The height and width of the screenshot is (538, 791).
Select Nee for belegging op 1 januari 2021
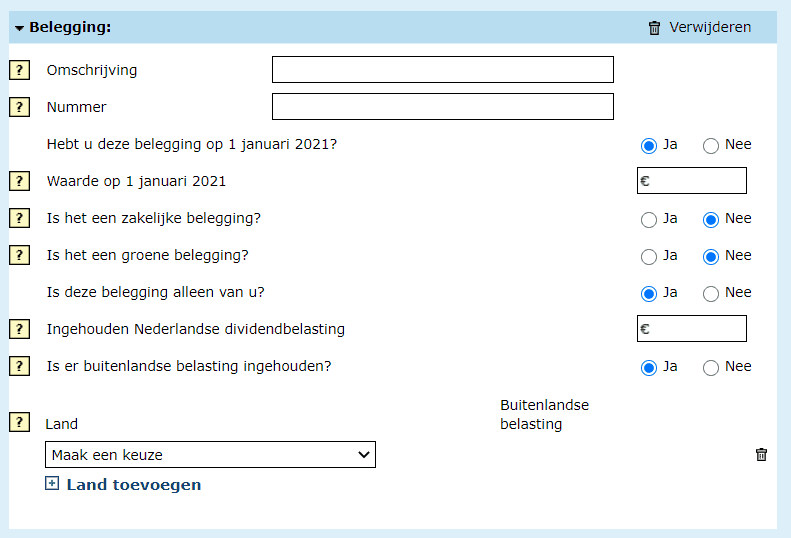711,145
